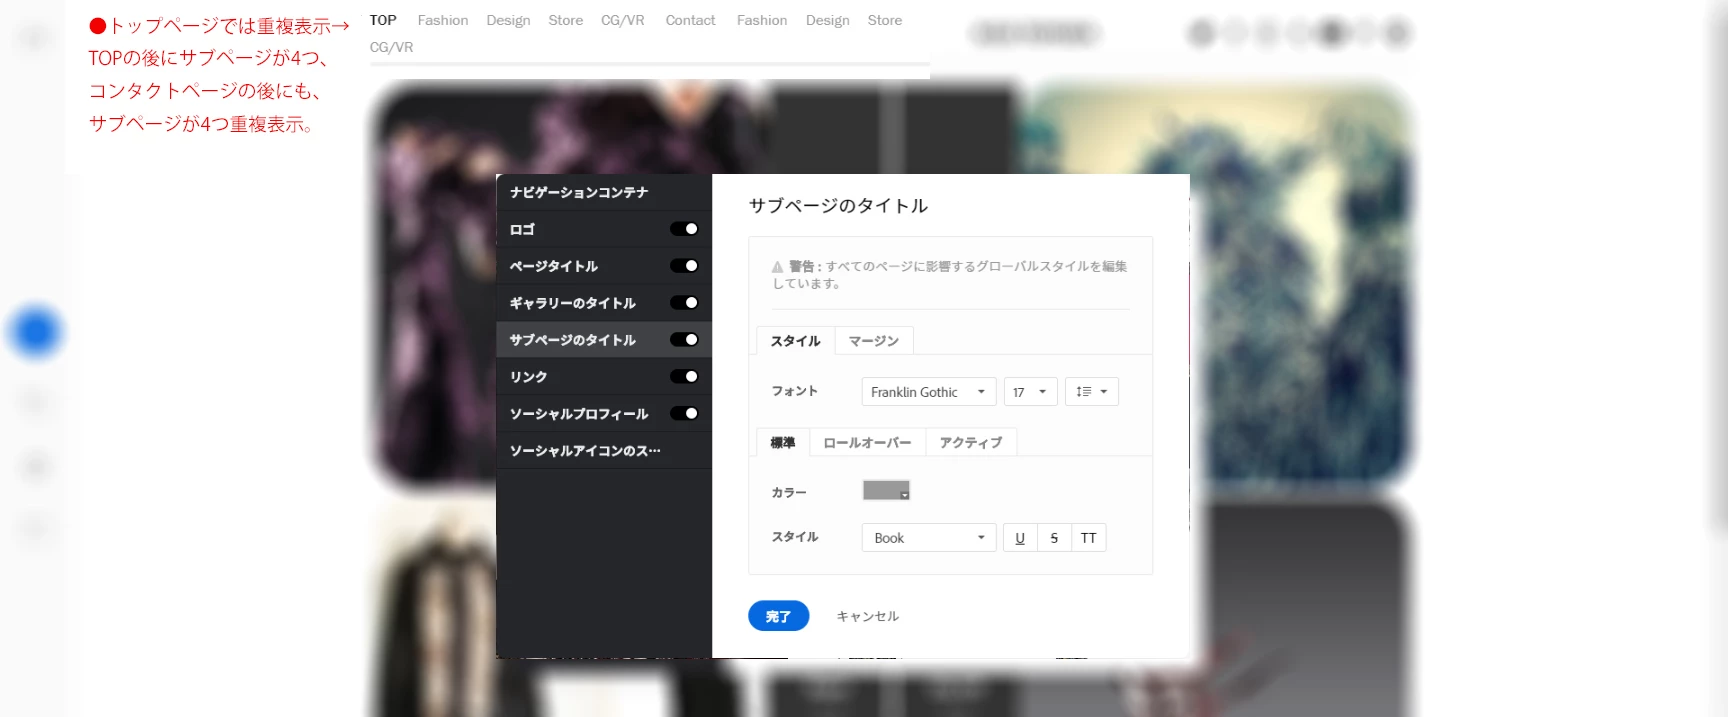Select the アクティブ state tab
Viewport: 1728px width, 717px height.
coord(971,443)
